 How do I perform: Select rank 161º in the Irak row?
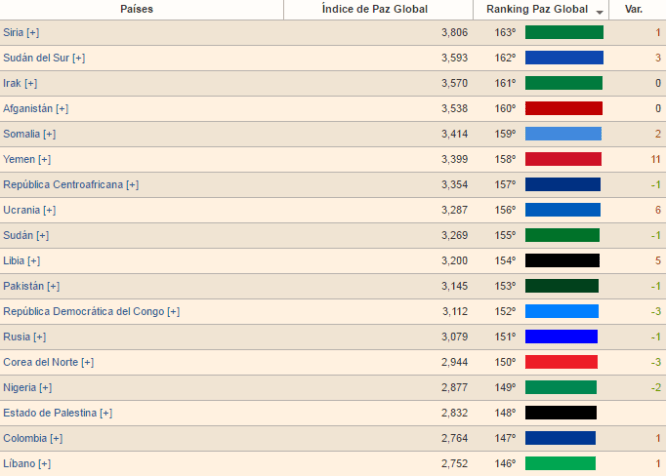point(505,83)
